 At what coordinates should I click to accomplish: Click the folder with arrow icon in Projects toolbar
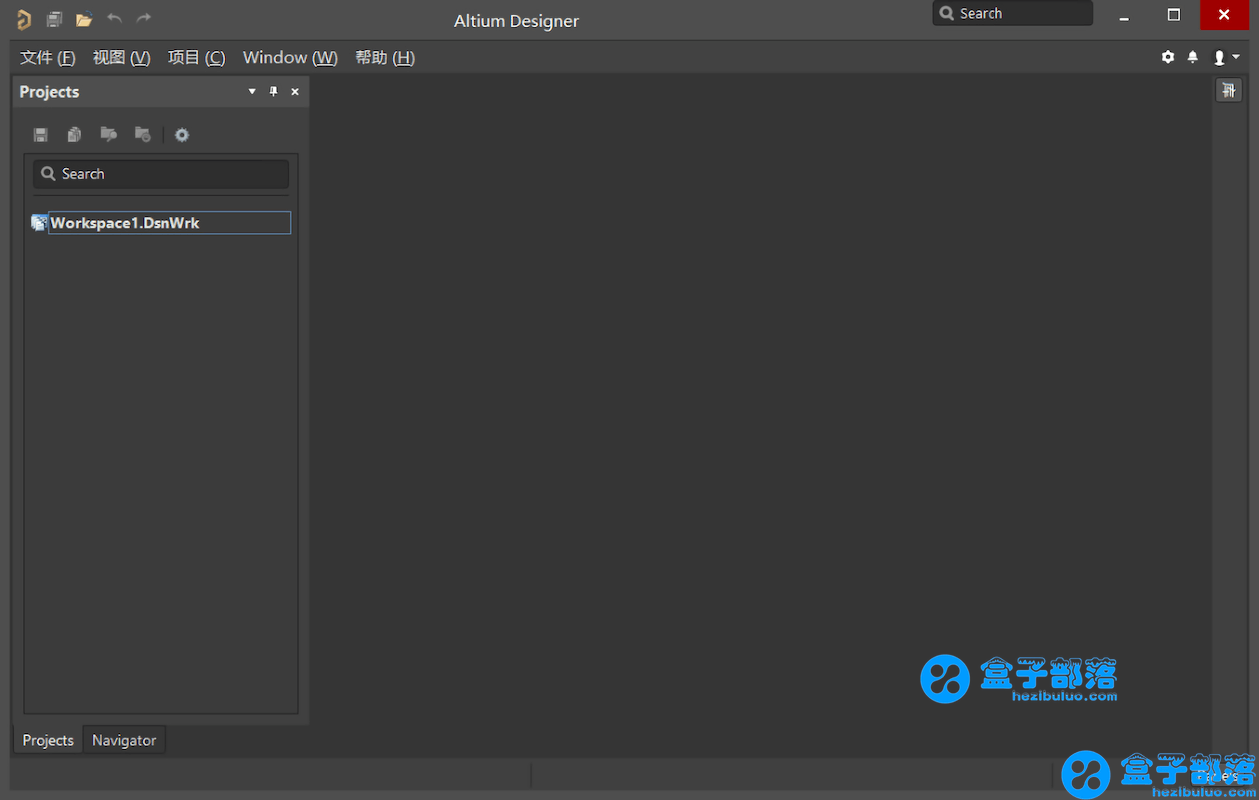click(108, 135)
